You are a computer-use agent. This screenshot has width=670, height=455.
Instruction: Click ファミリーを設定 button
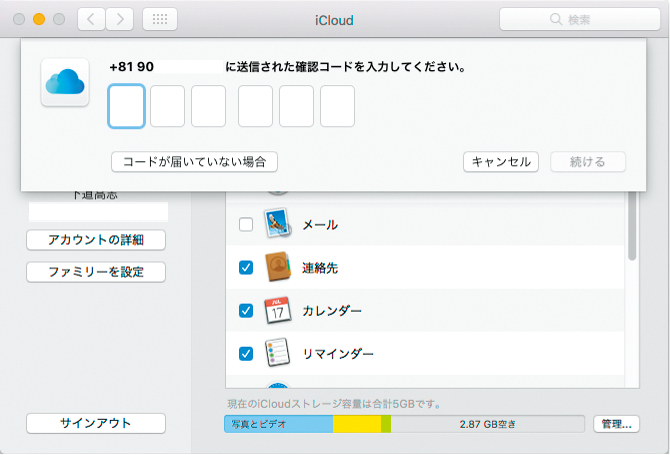(x=96, y=272)
